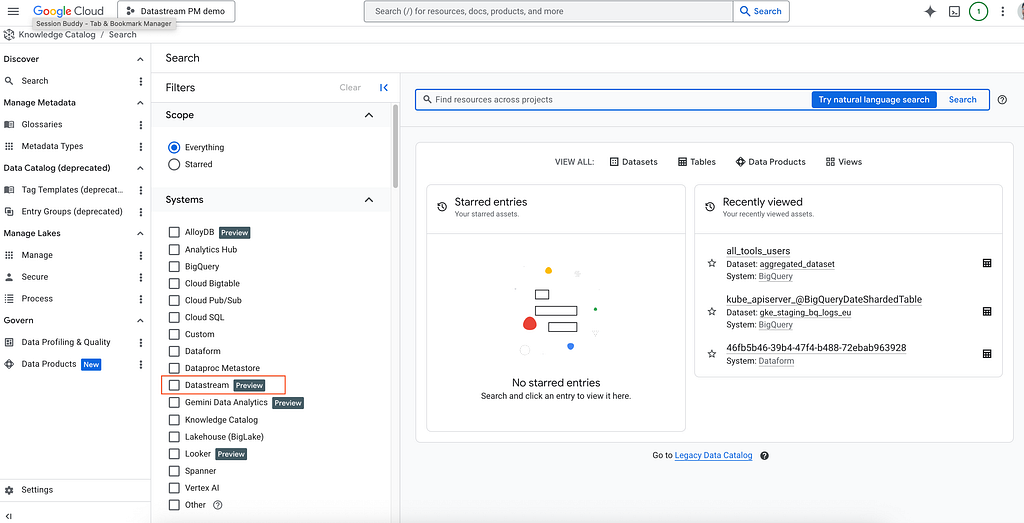Open Data Profiling & Quality page
The width and height of the screenshot is (1024, 523).
65,342
